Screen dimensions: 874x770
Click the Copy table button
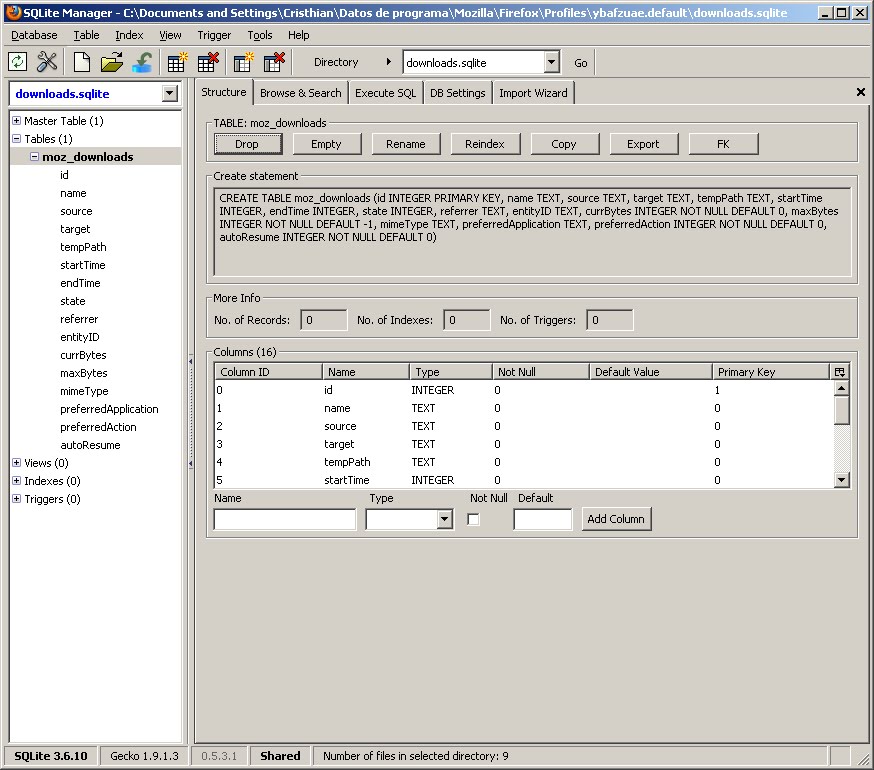[x=564, y=144]
